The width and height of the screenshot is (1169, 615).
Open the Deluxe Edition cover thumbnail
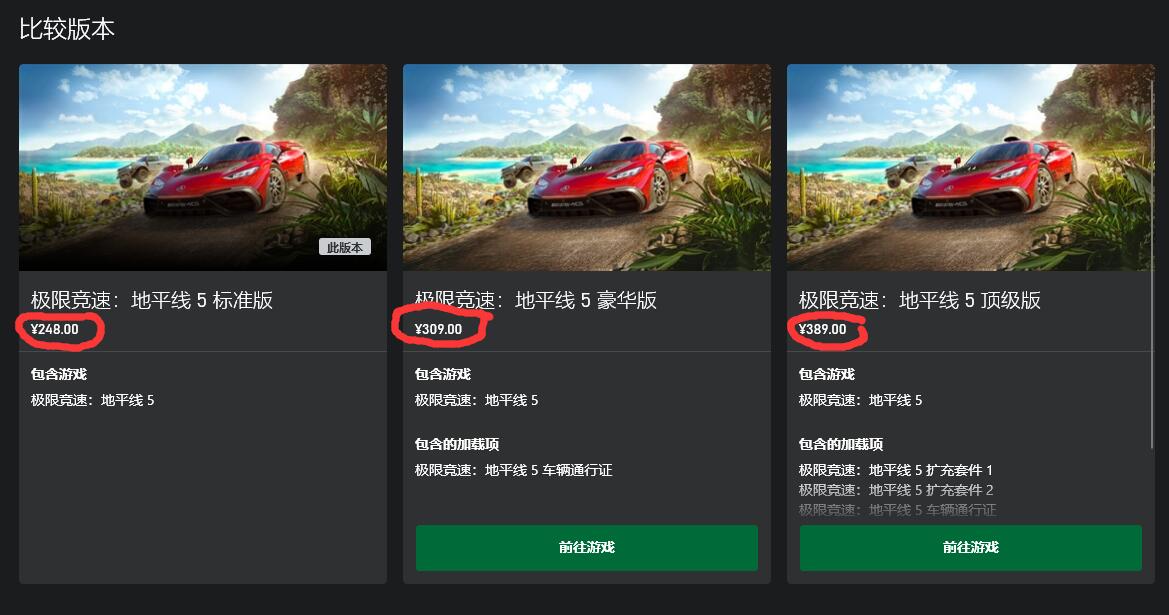pyautogui.click(x=587, y=167)
